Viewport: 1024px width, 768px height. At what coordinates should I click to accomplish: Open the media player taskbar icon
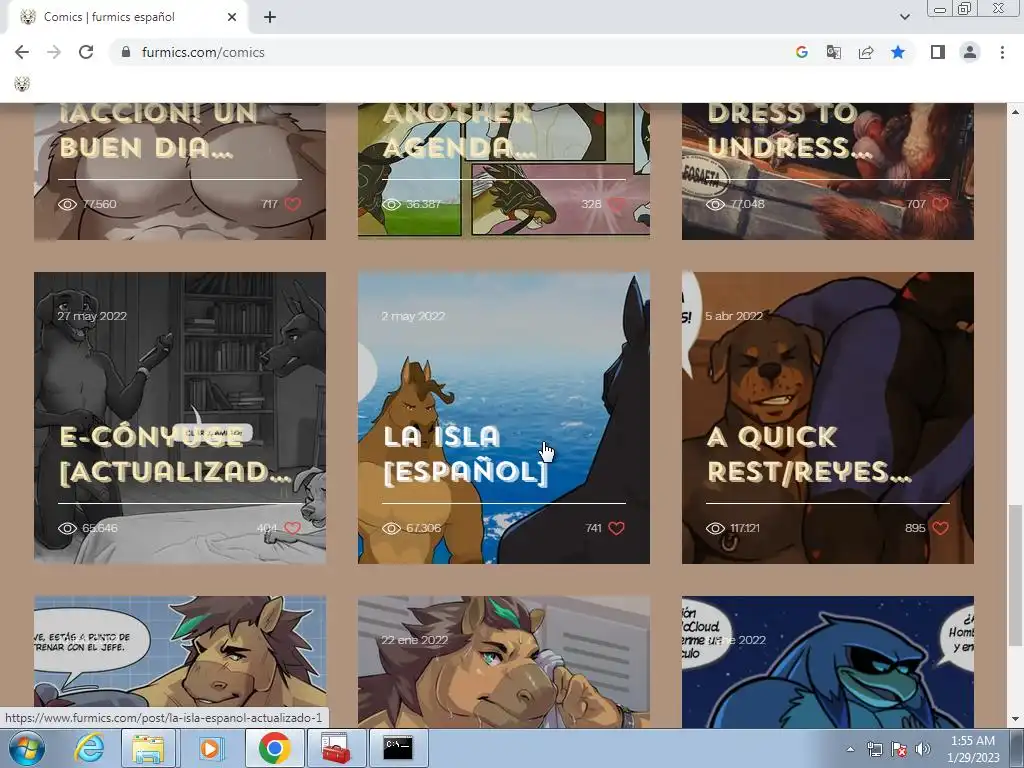pyautogui.click(x=211, y=748)
